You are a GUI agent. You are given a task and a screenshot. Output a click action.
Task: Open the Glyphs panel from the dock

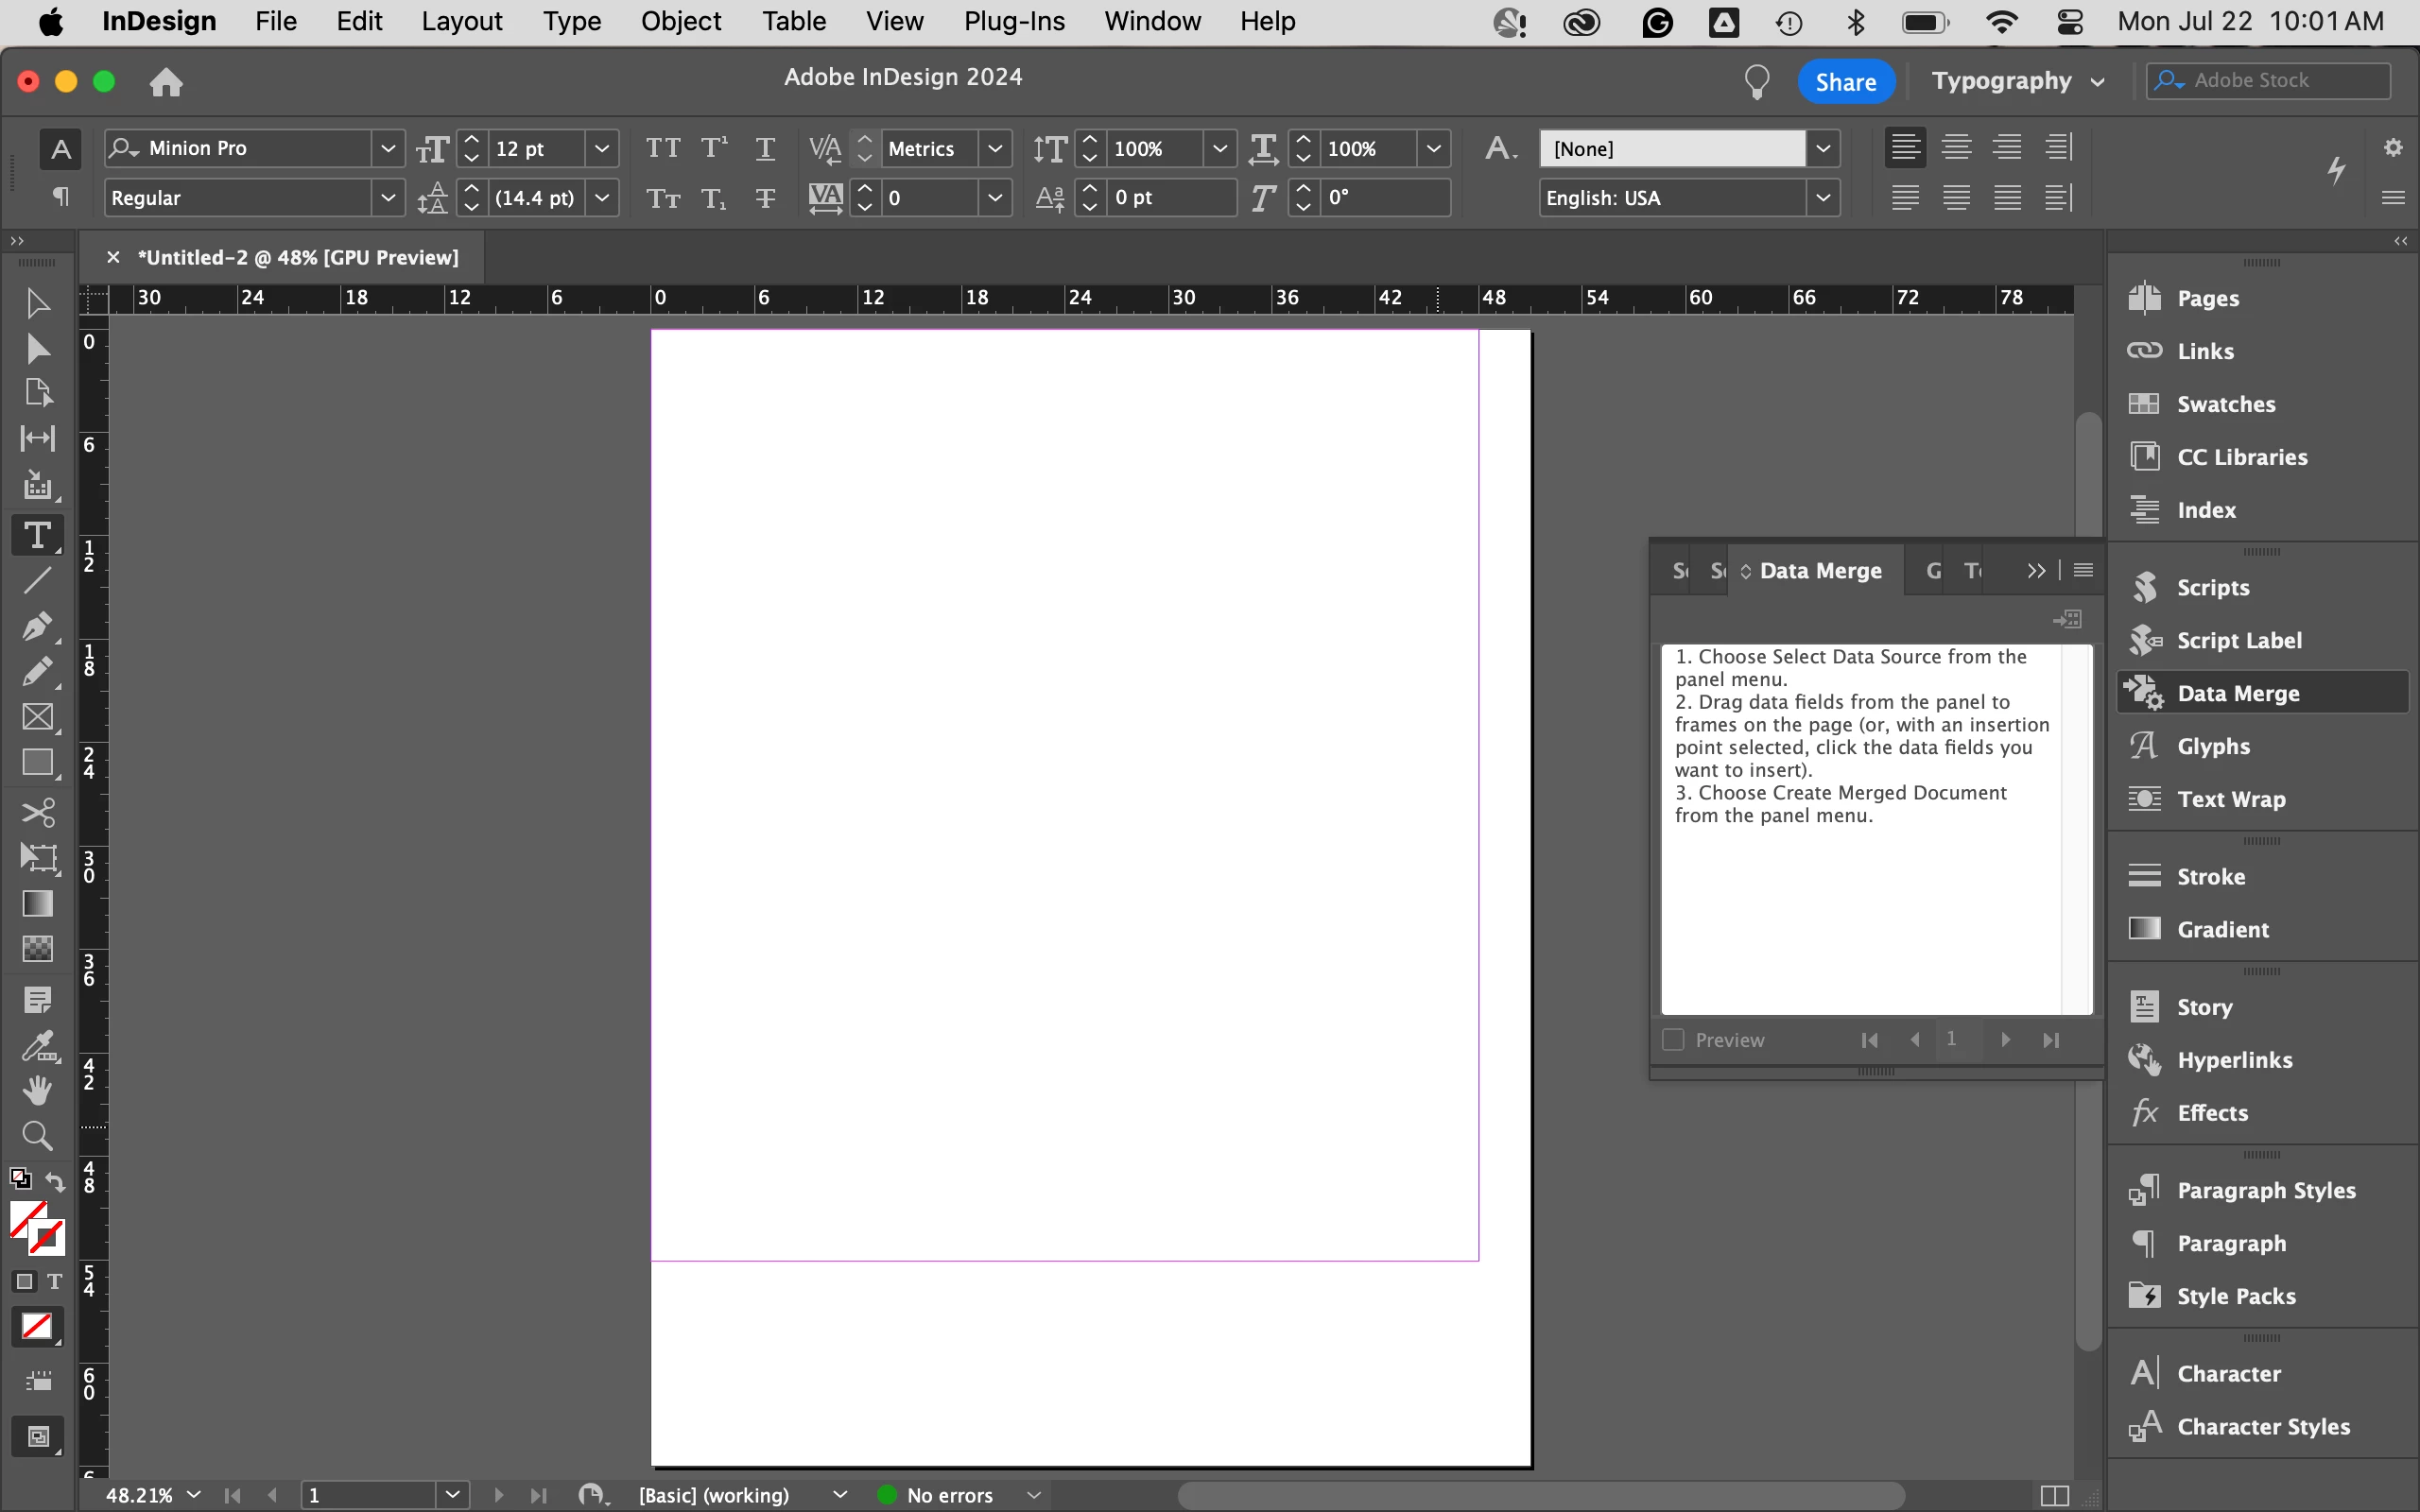tap(2212, 746)
